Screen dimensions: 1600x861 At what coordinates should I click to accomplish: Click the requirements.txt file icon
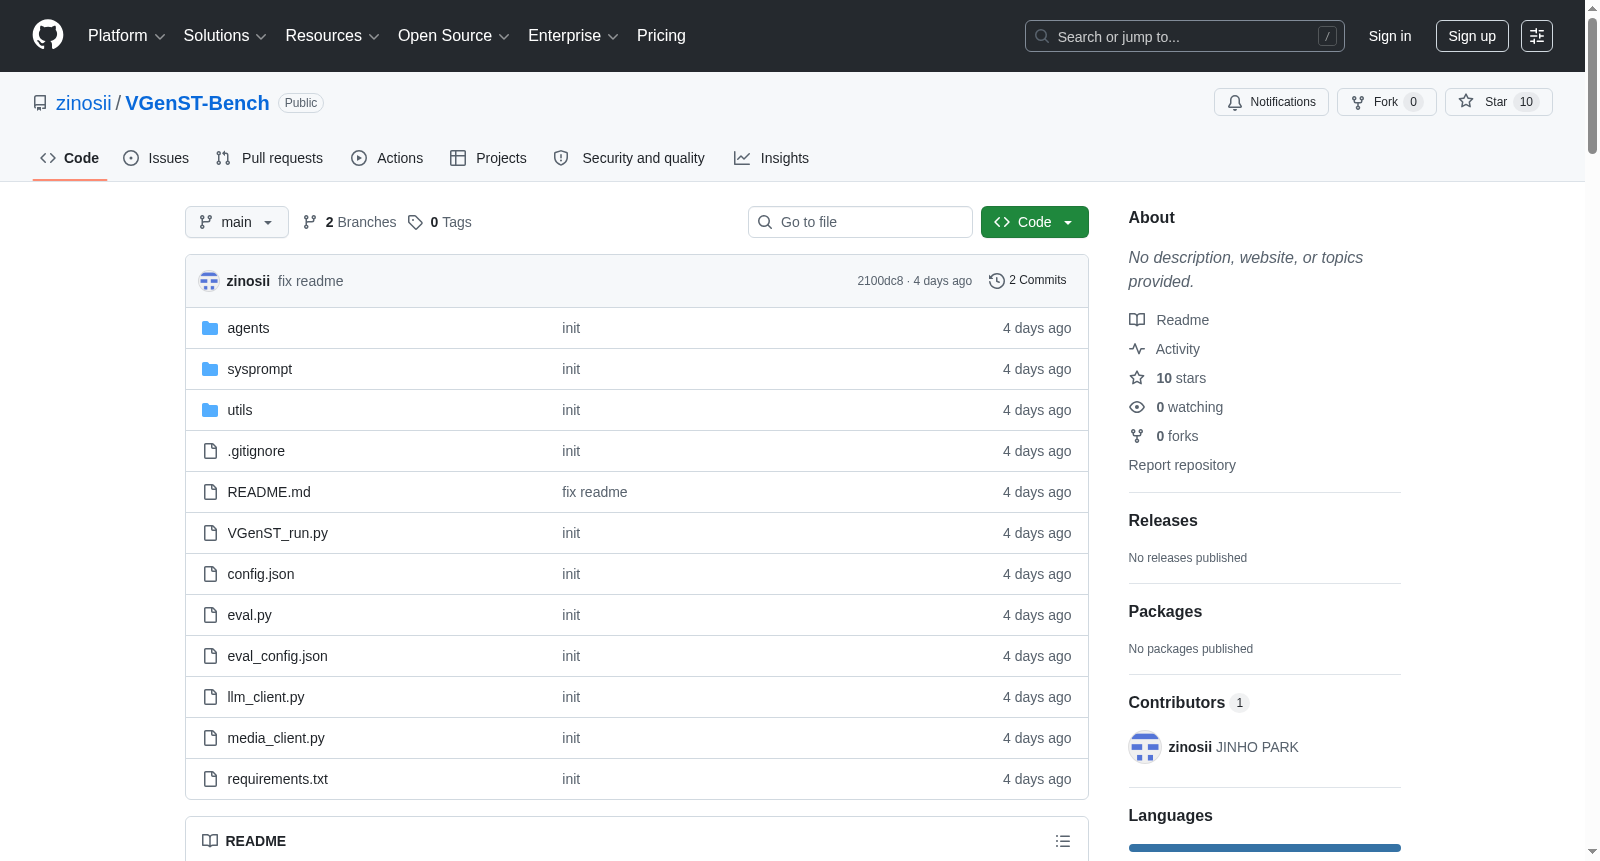[210, 779]
